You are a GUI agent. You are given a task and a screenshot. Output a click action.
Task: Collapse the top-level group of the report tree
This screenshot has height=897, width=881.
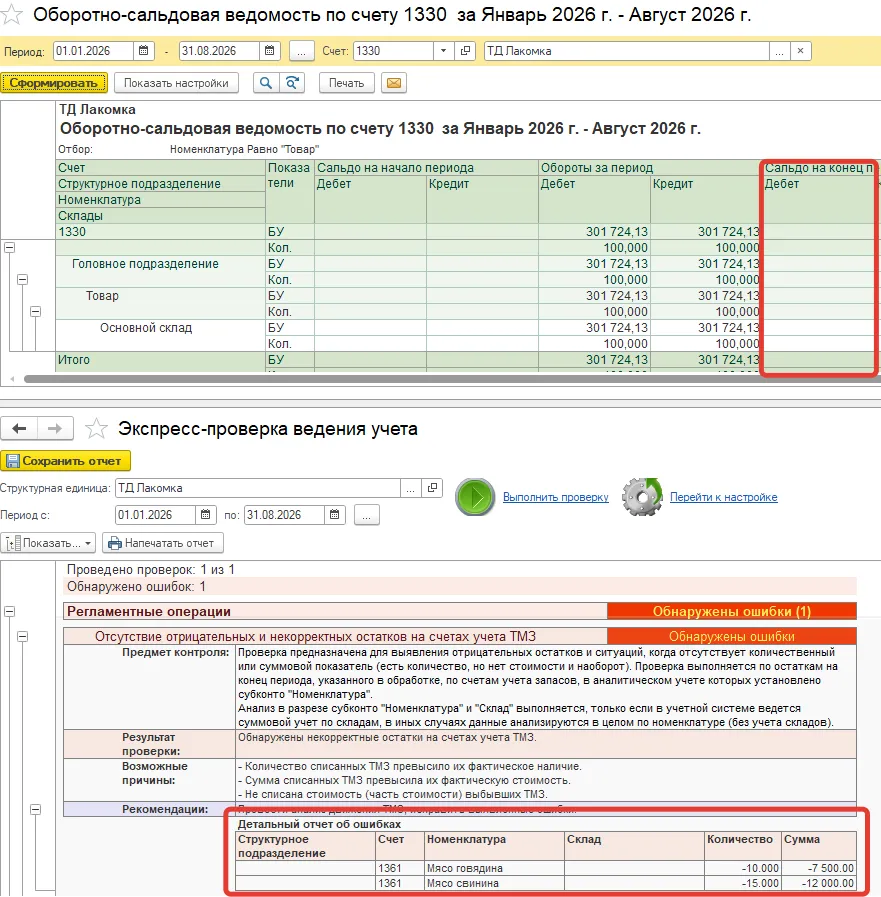tap(9, 248)
